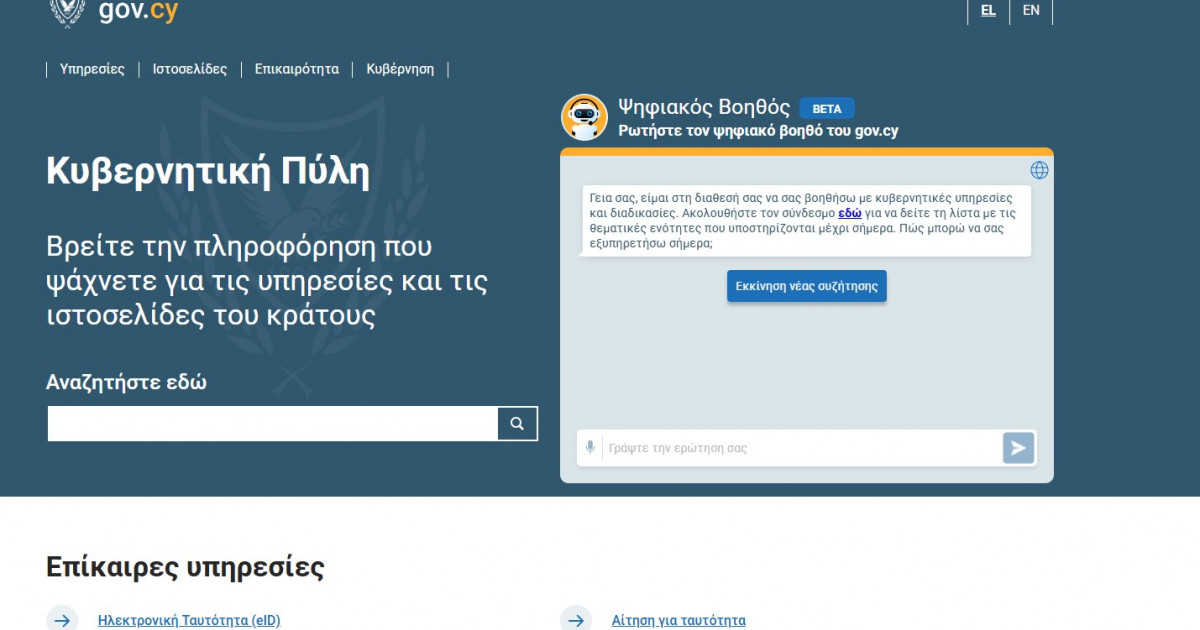The width and height of the screenshot is (1200, 630).
Task: Open the Ιστοσελίδες menu
Action: 189,69
